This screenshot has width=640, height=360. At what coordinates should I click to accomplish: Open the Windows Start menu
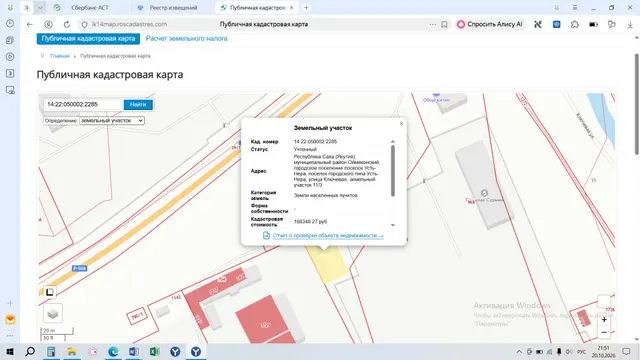click(x=10, y=351)
